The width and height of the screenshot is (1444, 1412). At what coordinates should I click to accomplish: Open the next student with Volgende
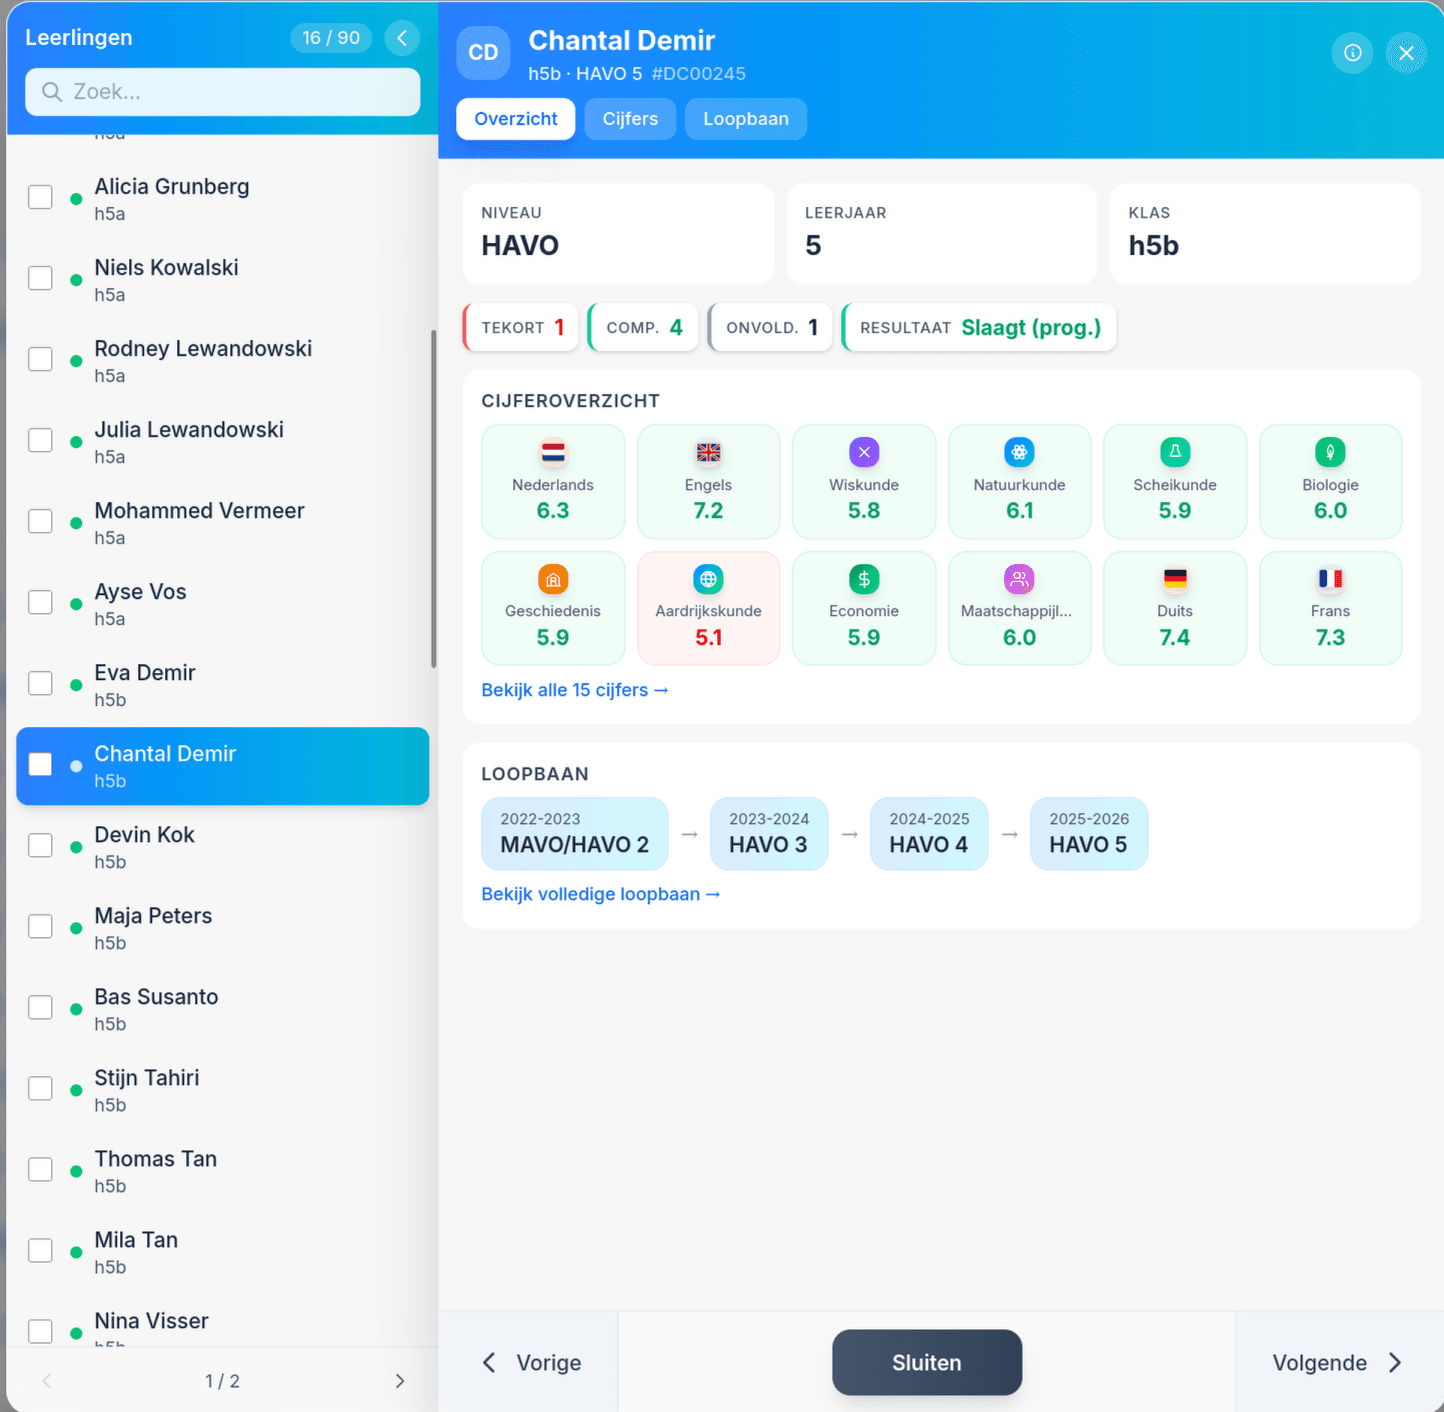coord(1337,1363)
